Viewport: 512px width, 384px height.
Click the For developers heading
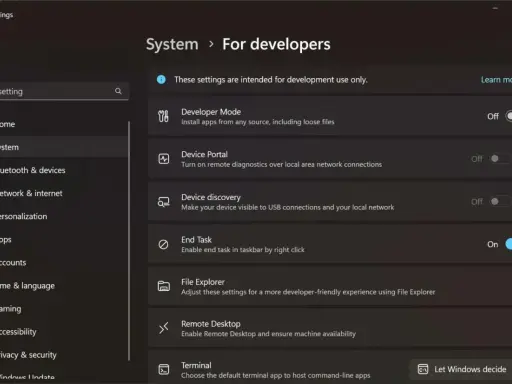click(x=276, y=44)
